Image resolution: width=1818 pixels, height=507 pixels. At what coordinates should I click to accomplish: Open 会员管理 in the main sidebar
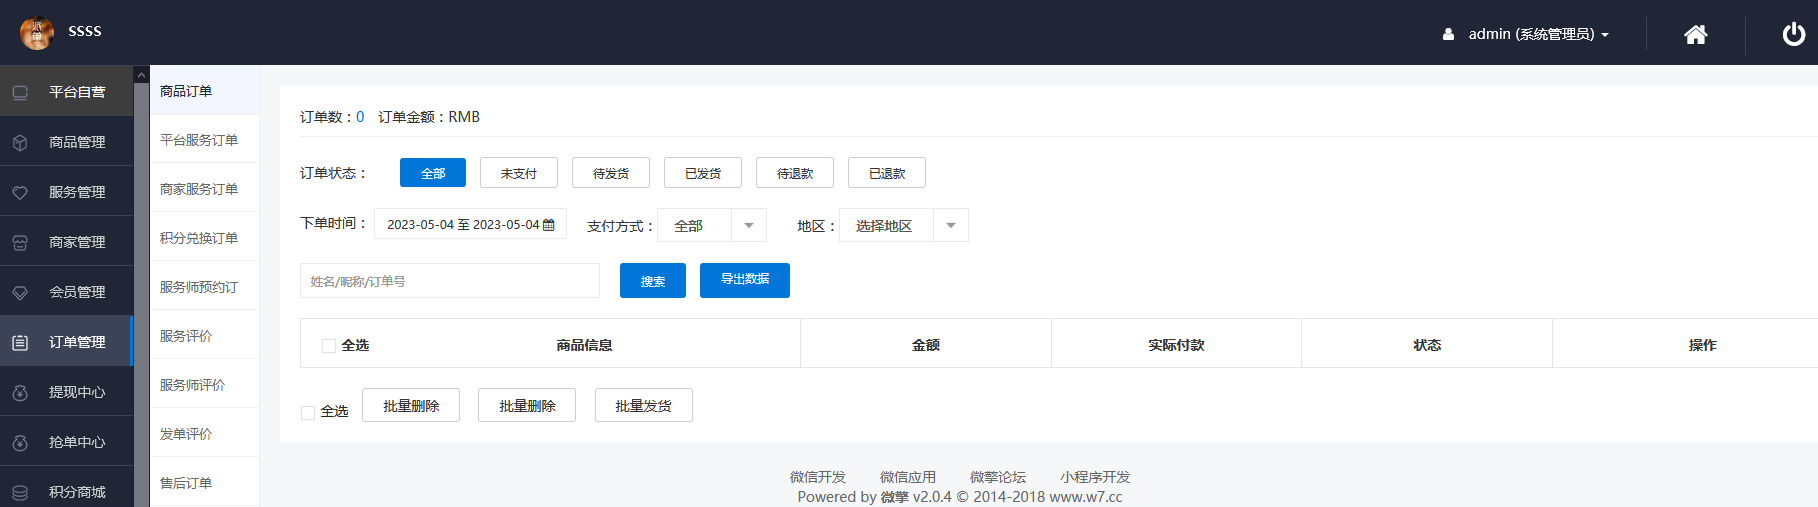(x=66, y=291)
